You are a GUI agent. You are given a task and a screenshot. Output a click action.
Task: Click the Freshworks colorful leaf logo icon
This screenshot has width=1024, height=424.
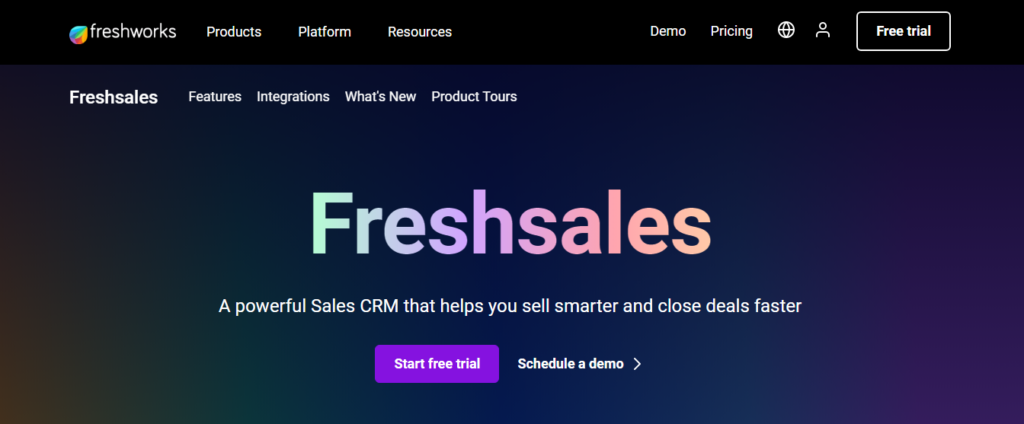click(78, 33)
